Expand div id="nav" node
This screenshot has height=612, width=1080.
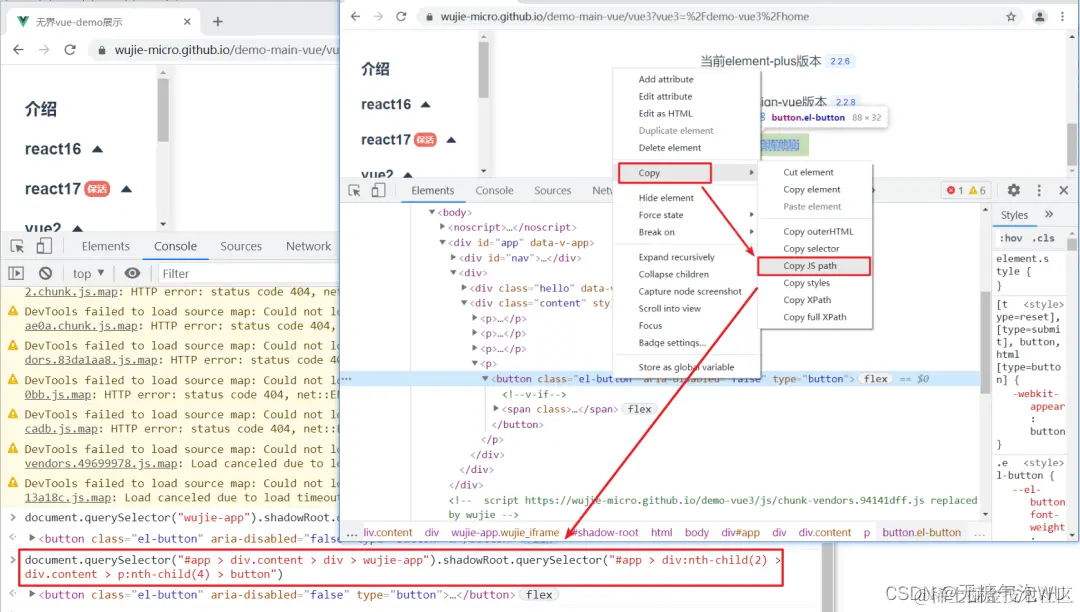click(453, 257)
